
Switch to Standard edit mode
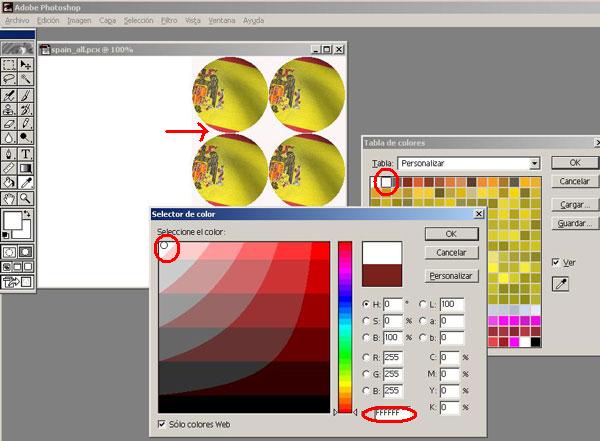click(x=9, y=252)
